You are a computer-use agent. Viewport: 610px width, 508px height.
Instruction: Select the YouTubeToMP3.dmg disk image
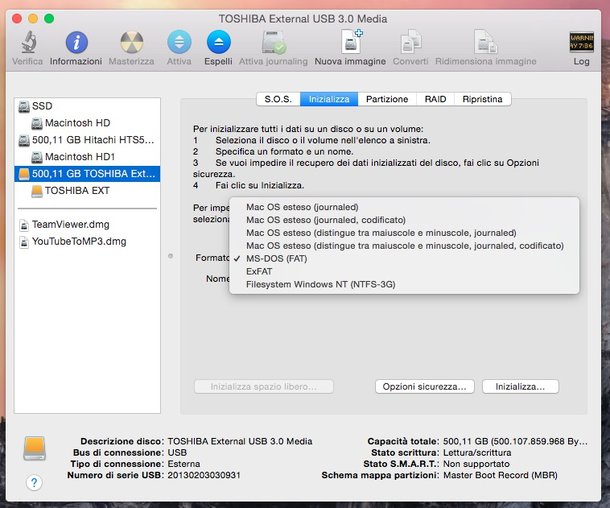point(87,242)
